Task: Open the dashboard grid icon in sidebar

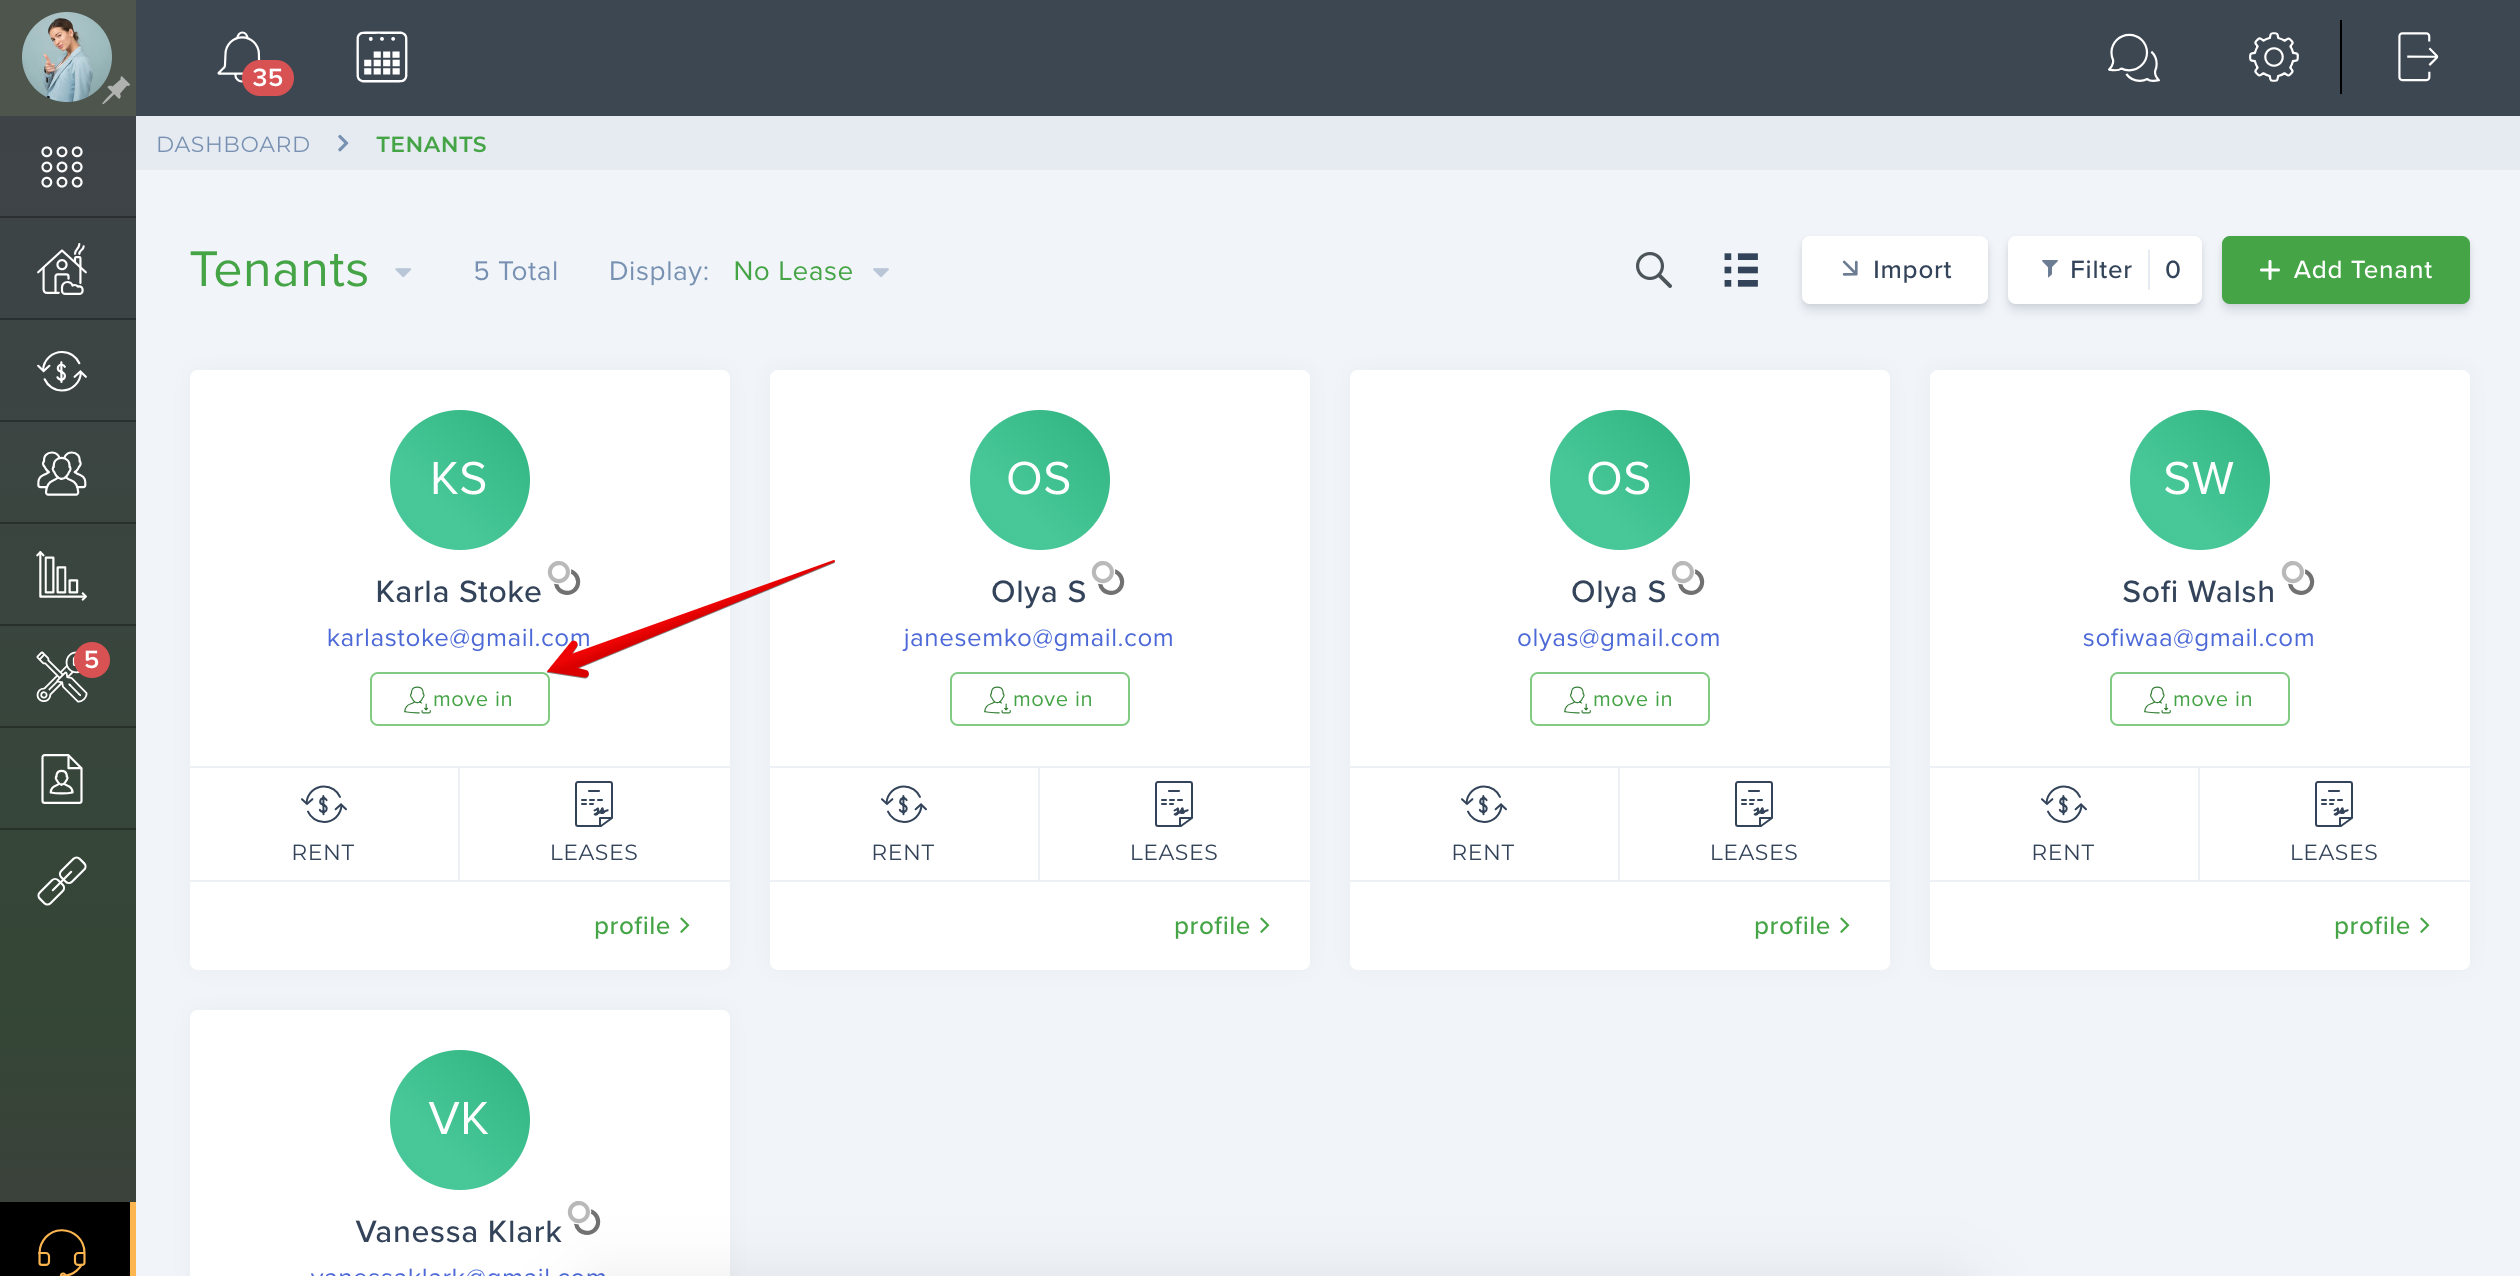Action: (x=62, y=167)
